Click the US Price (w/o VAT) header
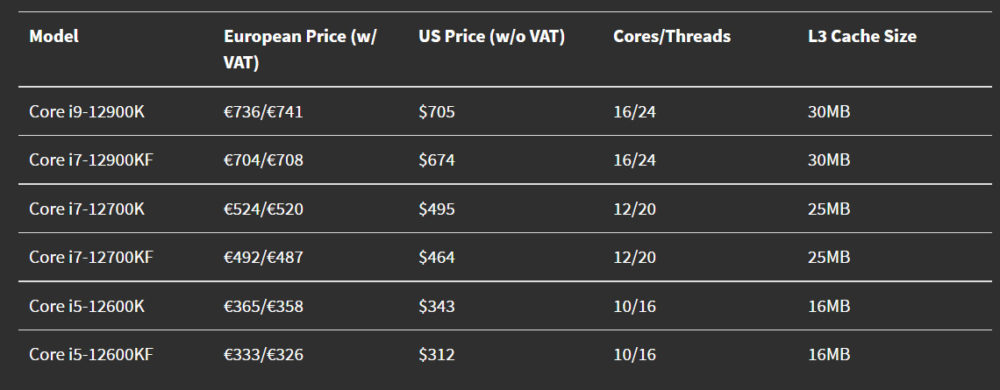This screenshot has width=1000, height=390. pyautogui.click(x=492, y=37)
